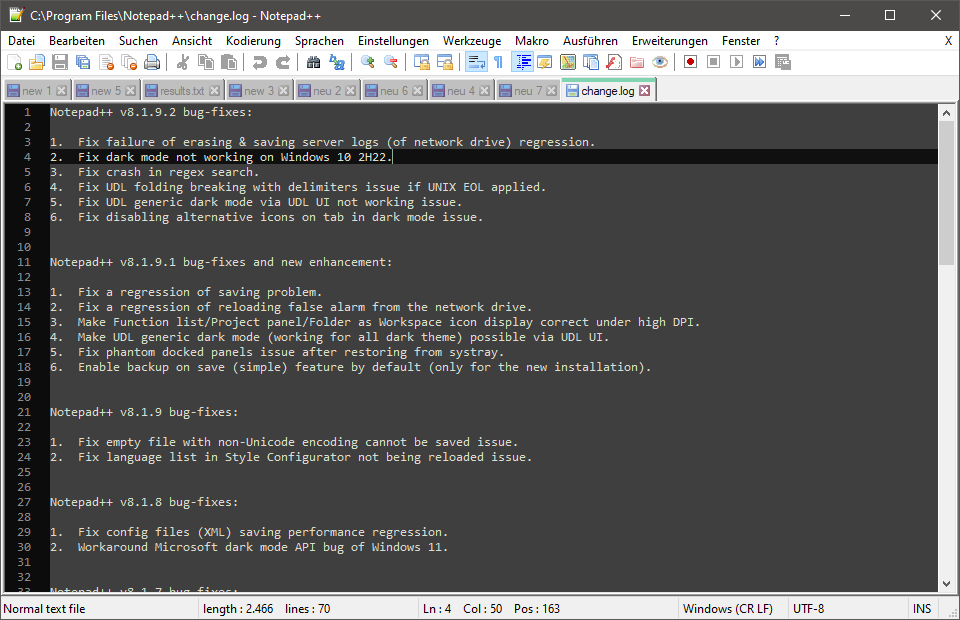960x620 pixels.
Task: Stop macro recording square button
Action: click(x=713, y=62)
